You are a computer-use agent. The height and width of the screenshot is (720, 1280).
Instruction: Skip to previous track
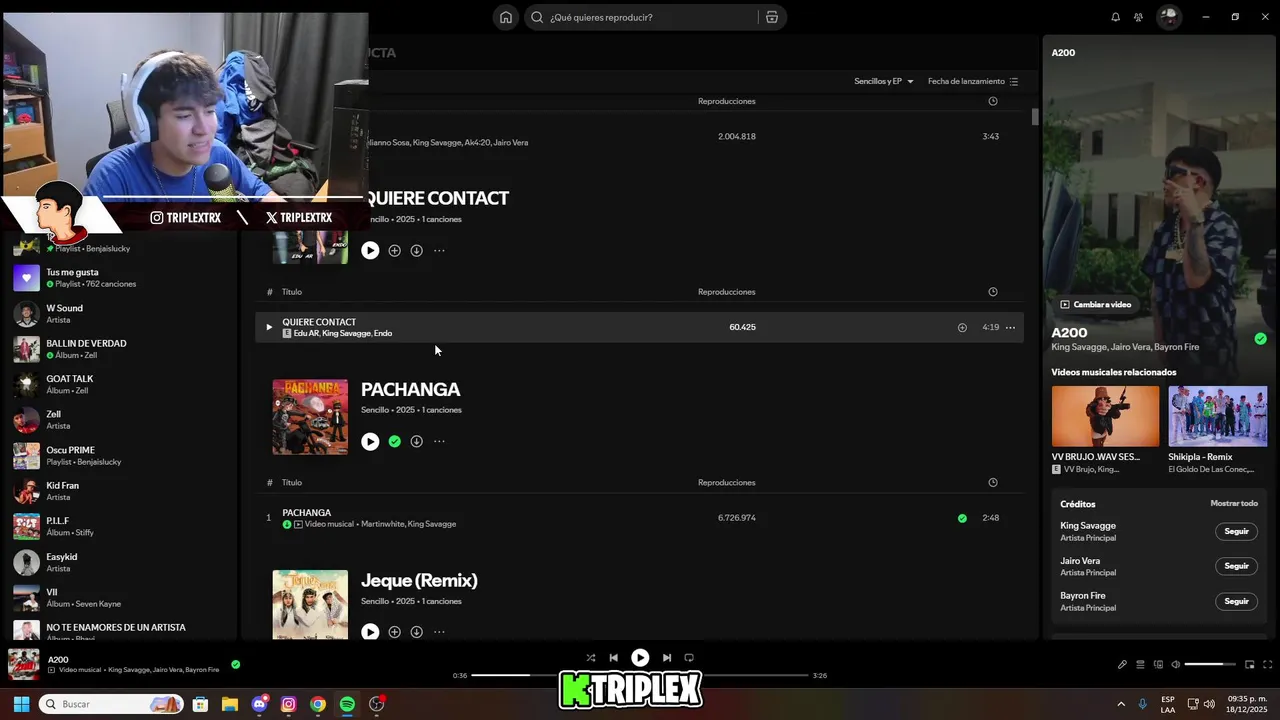coord(614,658)
